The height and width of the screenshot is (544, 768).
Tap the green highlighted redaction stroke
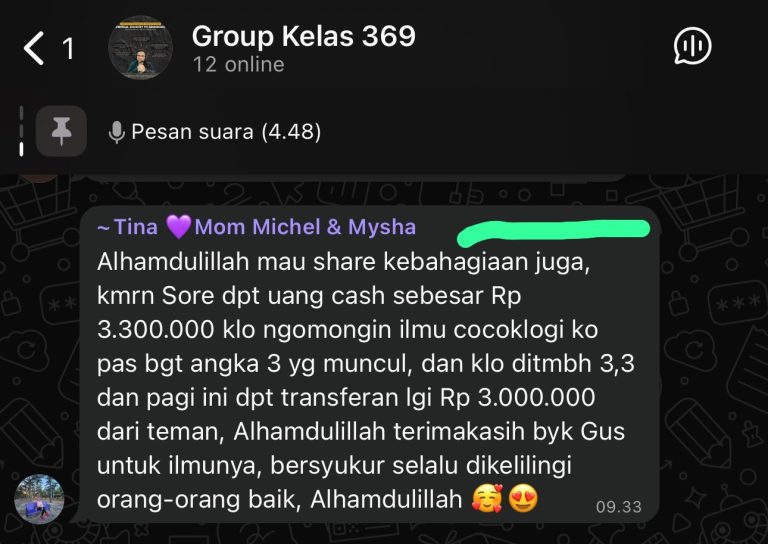tap(553, 232)
